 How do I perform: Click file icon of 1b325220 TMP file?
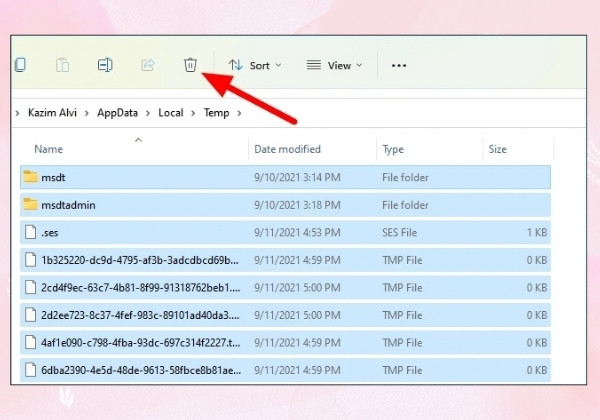(31, 259)
